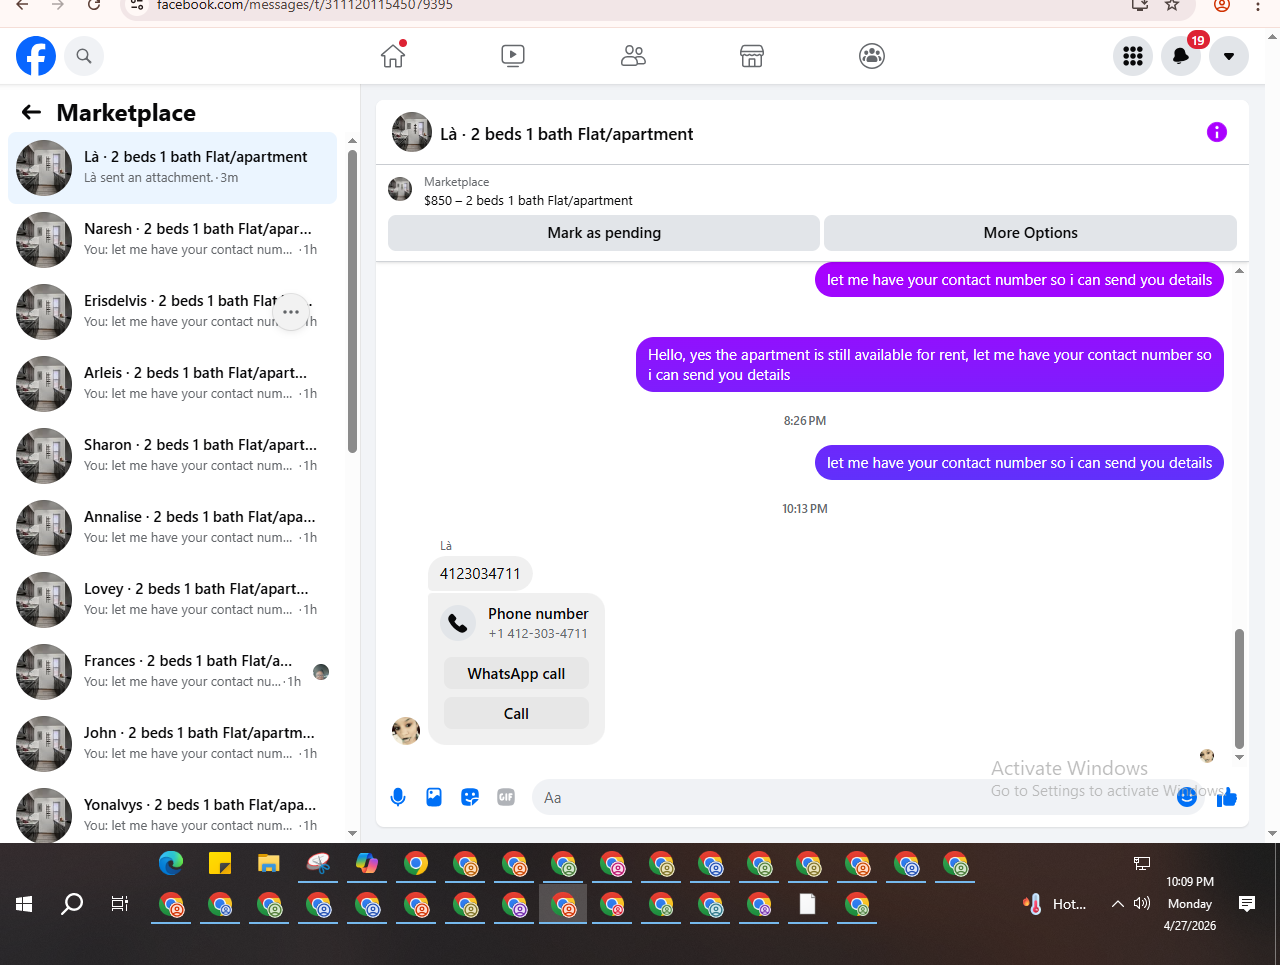The width and height of the screenshot is (1280, 965).
Task: Click the phone handset icon in contact card
Action: [x=458, y=623]
